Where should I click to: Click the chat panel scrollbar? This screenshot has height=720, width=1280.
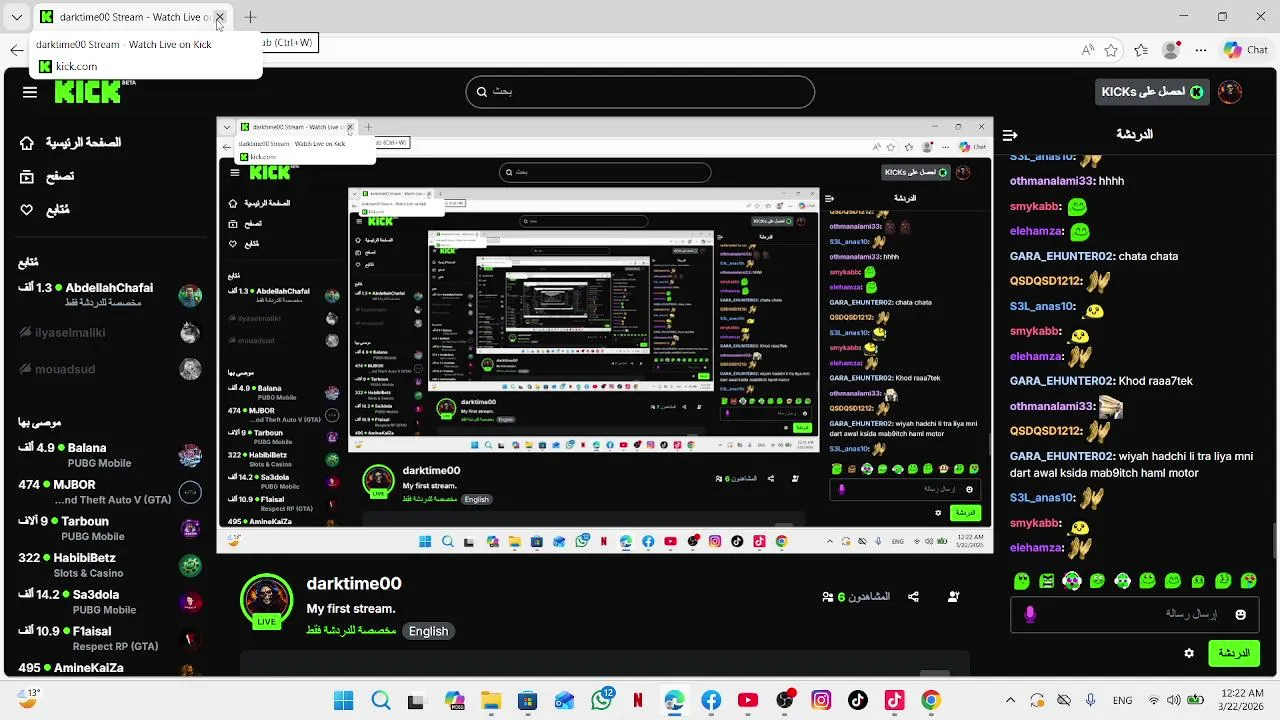pos(1275,540)
